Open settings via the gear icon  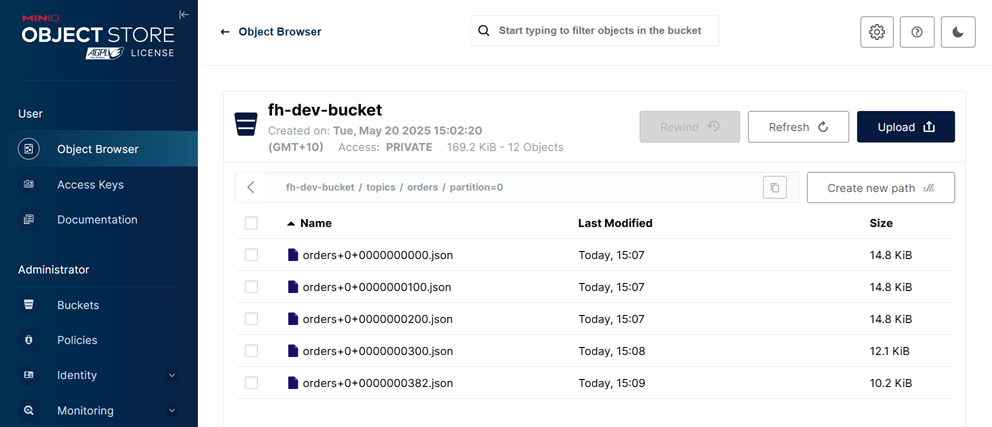pyautogui.click(x=876, y=32)
